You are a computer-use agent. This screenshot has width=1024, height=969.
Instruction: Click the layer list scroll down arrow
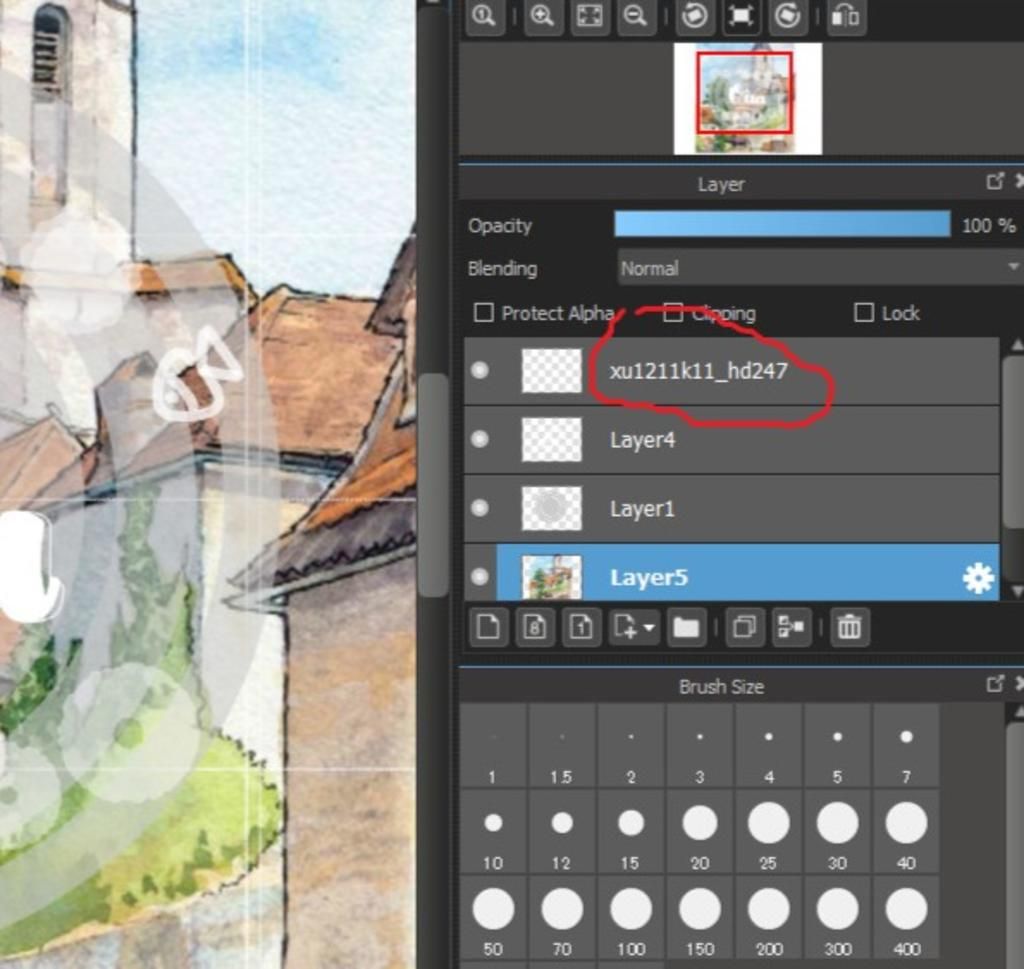(x=1016, y=592)
